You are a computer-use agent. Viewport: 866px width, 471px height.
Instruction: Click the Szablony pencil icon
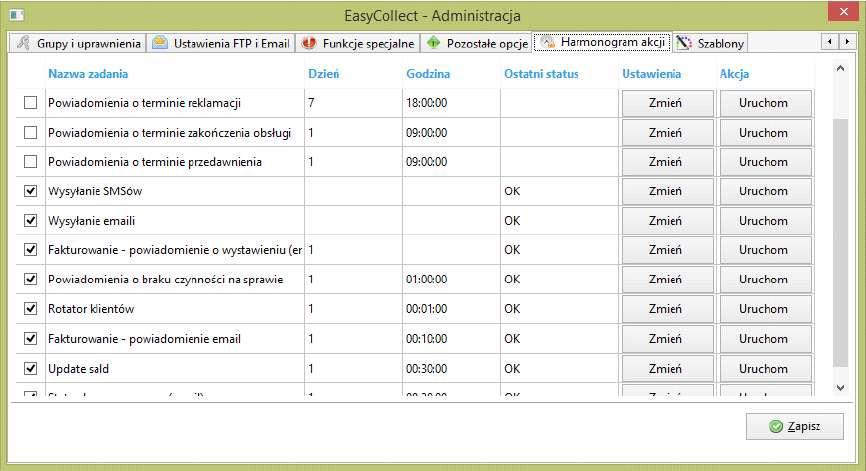[684, 43]
